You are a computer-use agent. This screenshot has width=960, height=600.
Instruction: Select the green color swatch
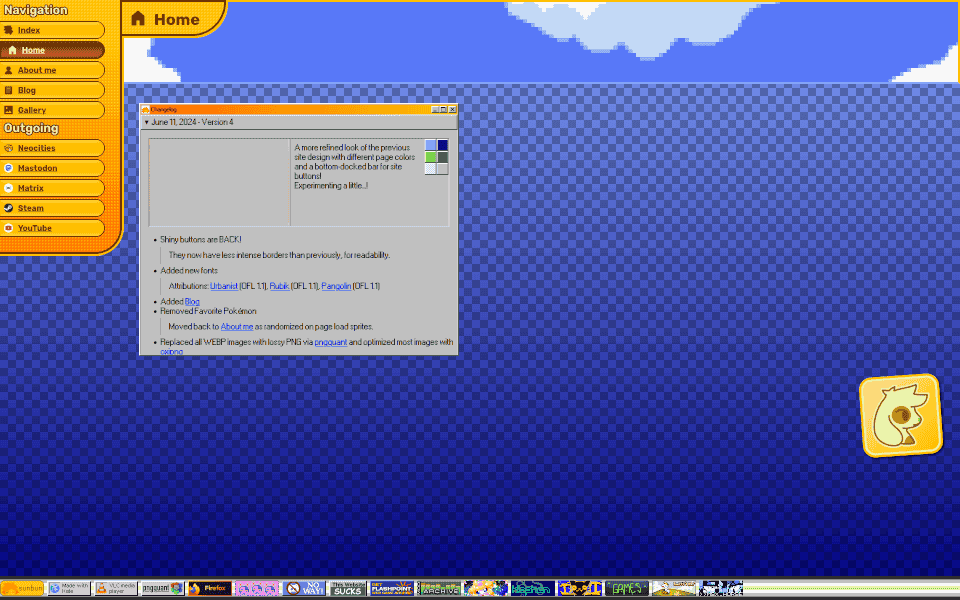tap(431, 157)
